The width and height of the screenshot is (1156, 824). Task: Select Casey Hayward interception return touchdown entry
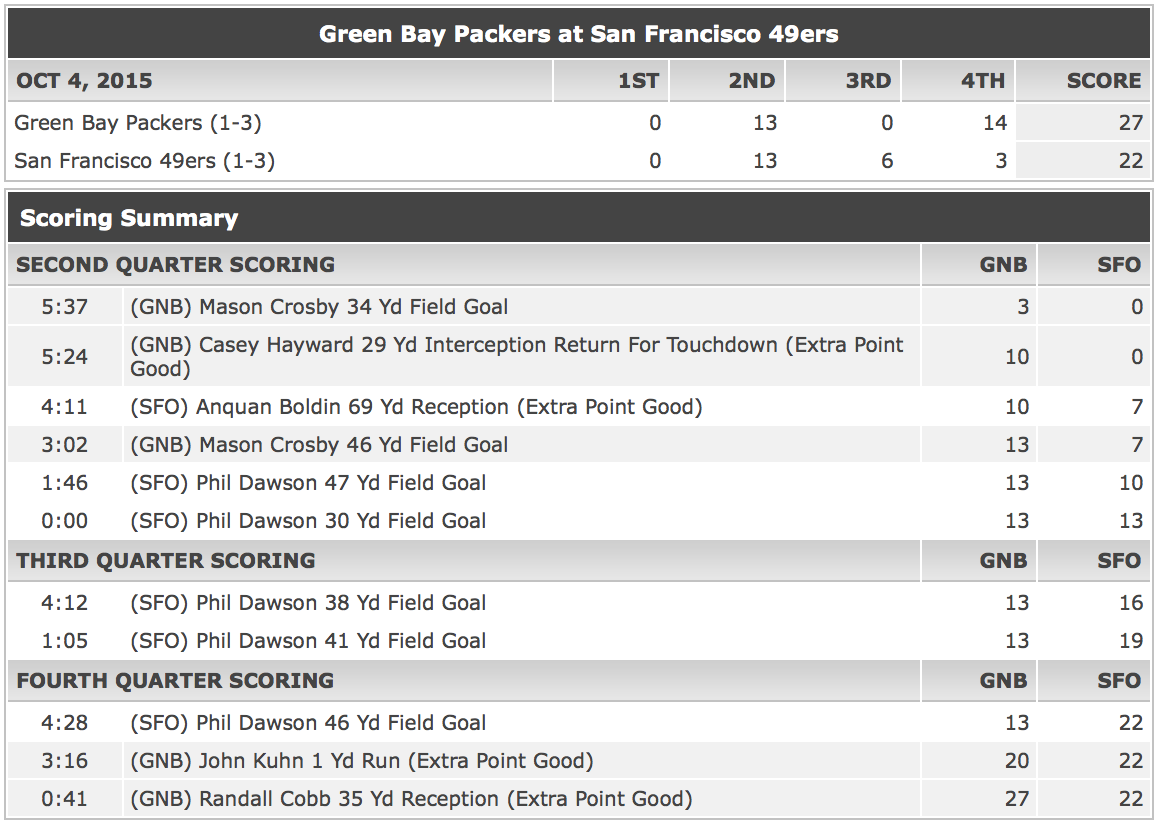pos(578,357)
